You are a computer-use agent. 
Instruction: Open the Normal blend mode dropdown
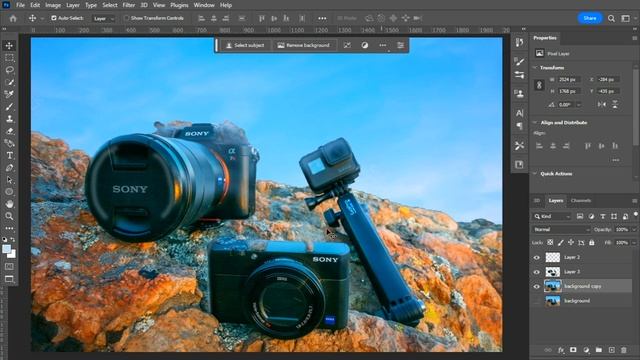tap(561, 229)
